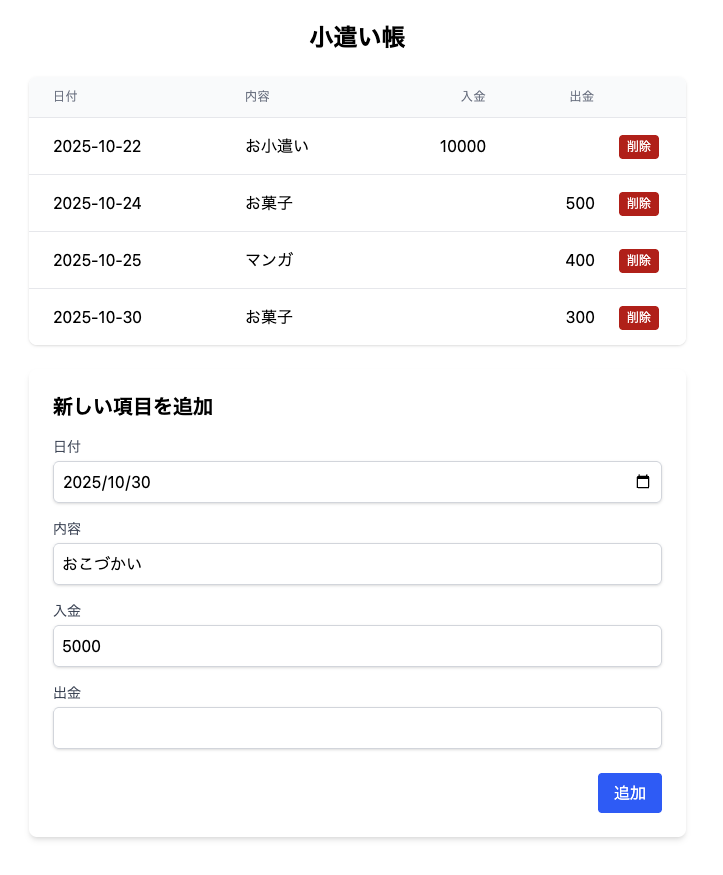Click the date text 2025/10/30 in form
The width and height of the screenshot is (723, 875).
click(107, 482)
